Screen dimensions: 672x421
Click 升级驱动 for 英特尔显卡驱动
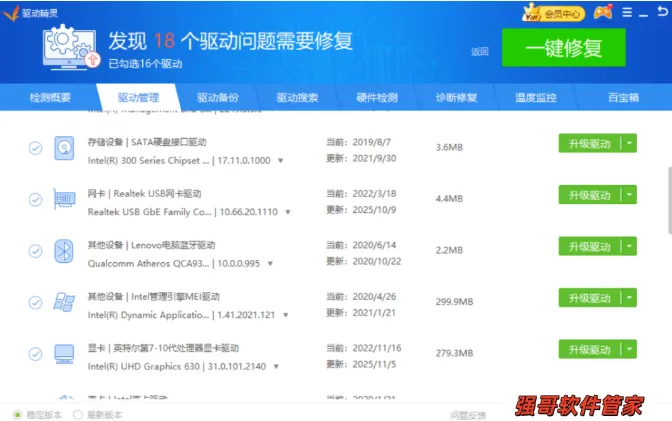[x=590, y=349]
